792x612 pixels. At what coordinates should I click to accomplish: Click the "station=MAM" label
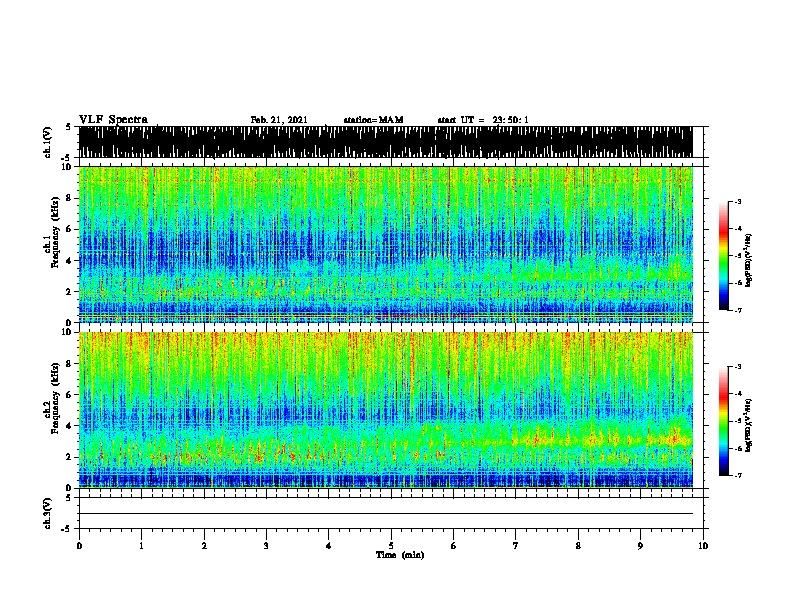(x=373, y=120)
